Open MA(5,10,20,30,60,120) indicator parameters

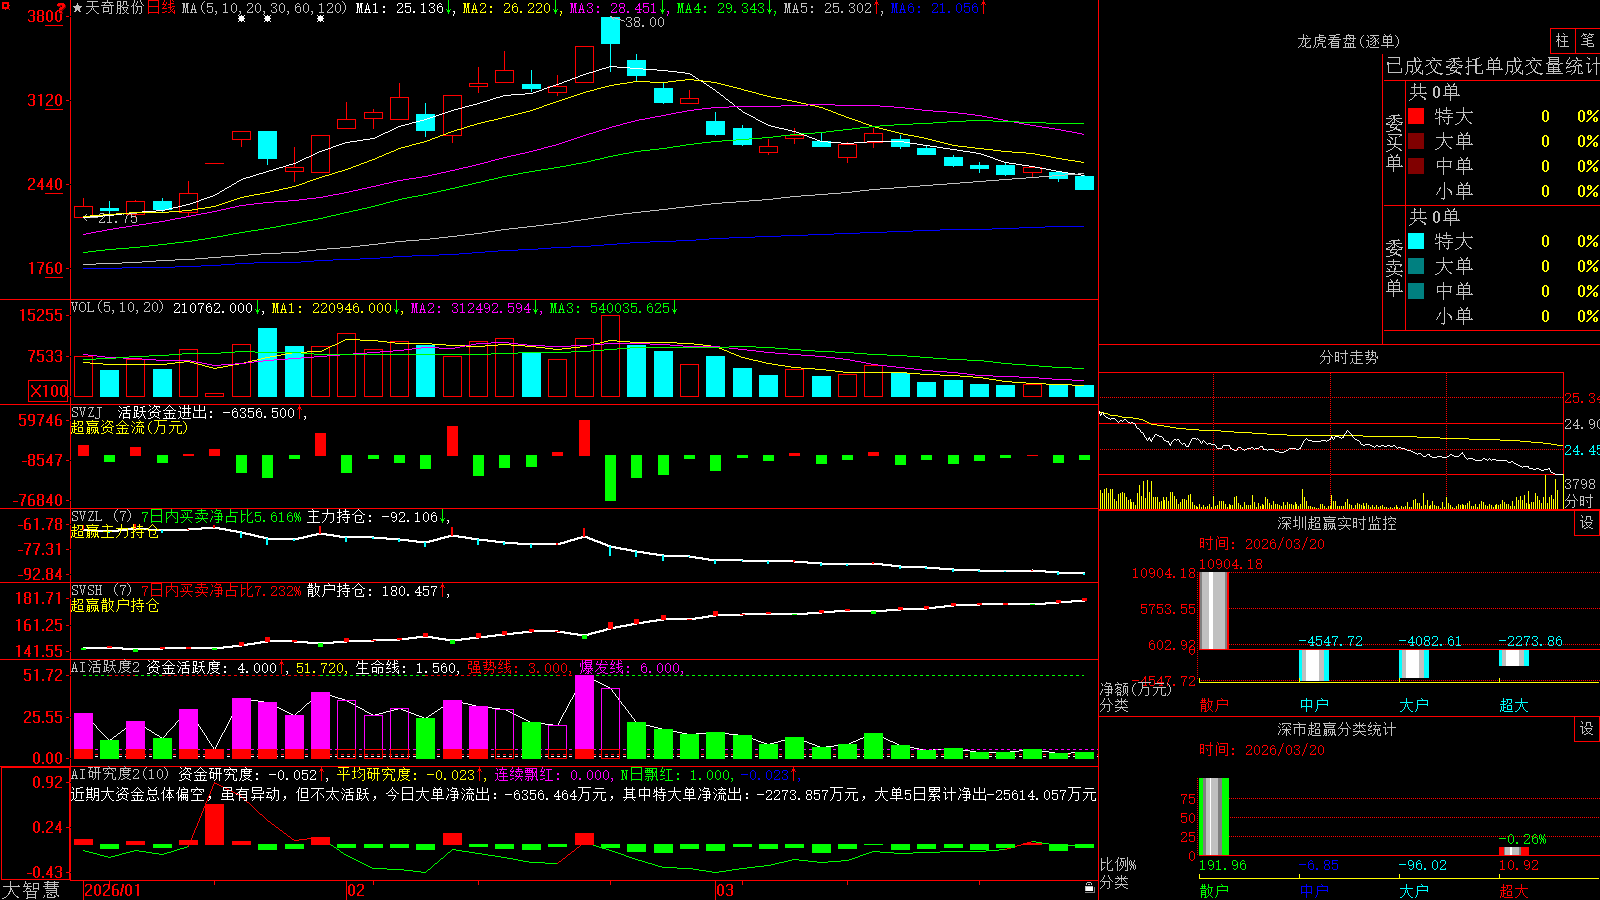264,8
